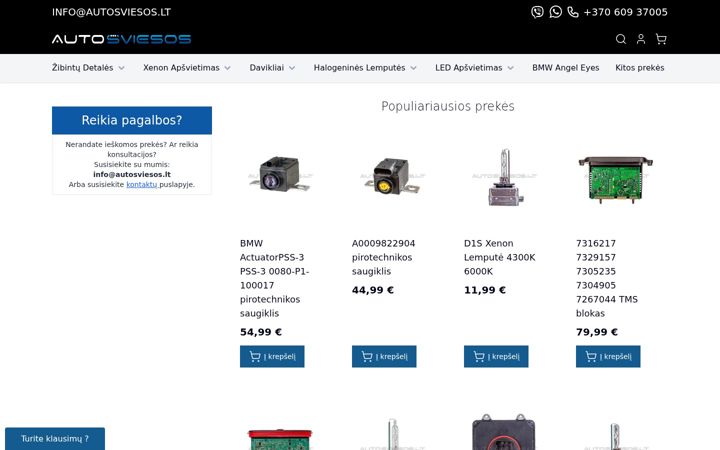Add 7316217 TMS blokas to cart
This screenshot has width=720, height=450.
tap(608, 356)
